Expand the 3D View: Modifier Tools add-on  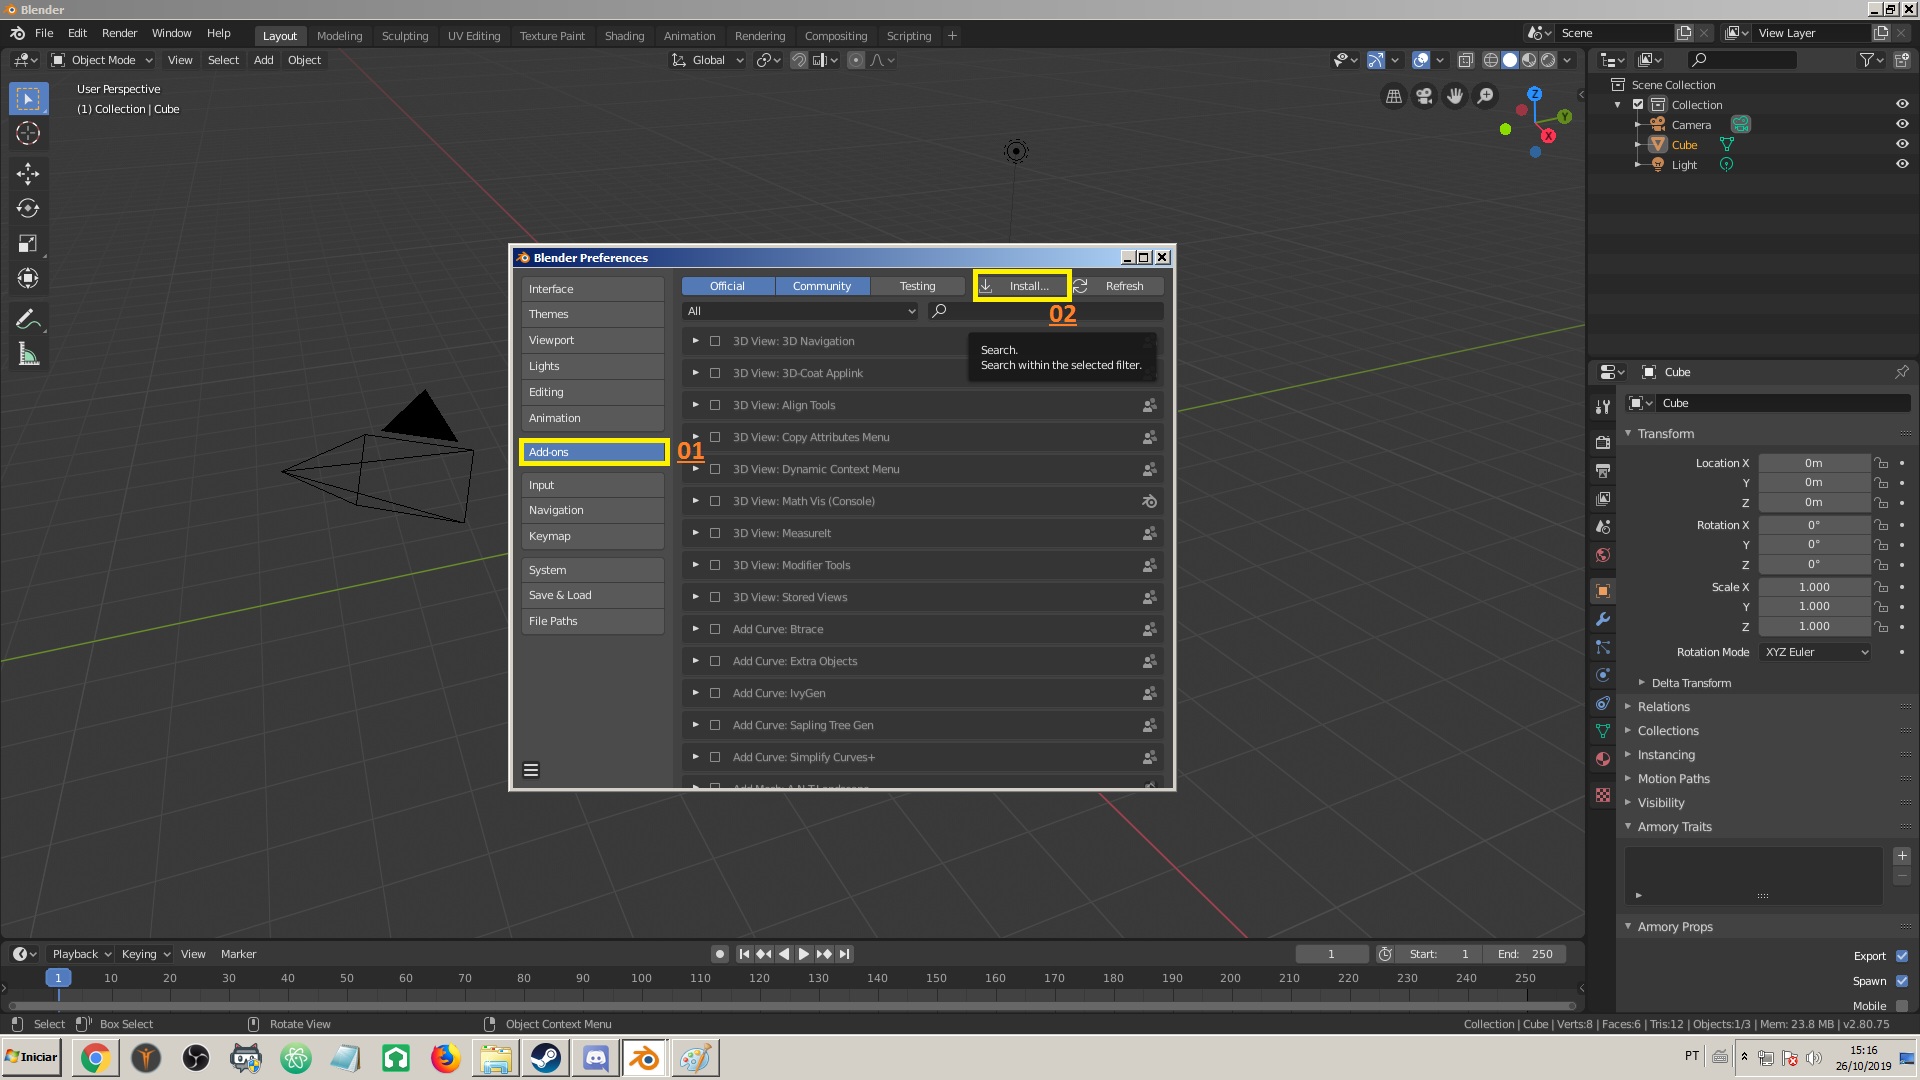tap(696, 565)
